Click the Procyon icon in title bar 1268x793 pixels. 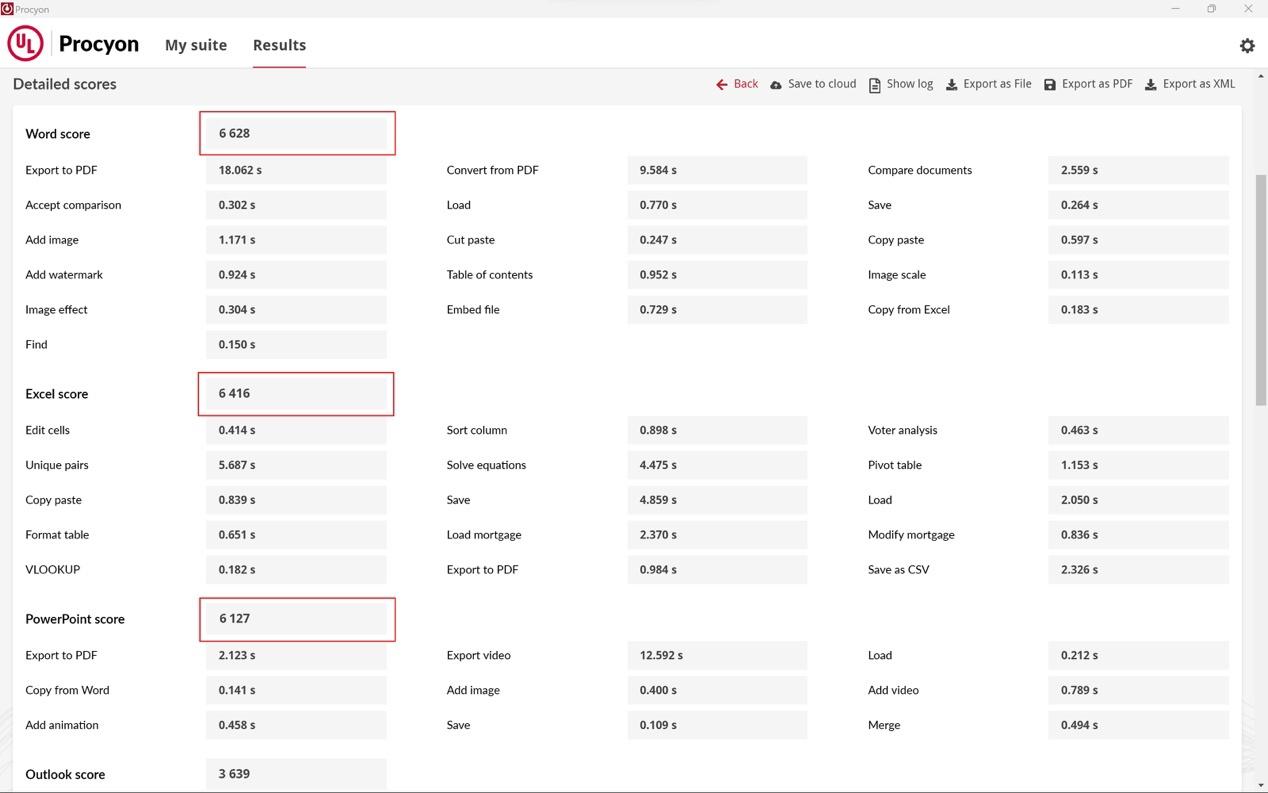click(x=7, y=8)
